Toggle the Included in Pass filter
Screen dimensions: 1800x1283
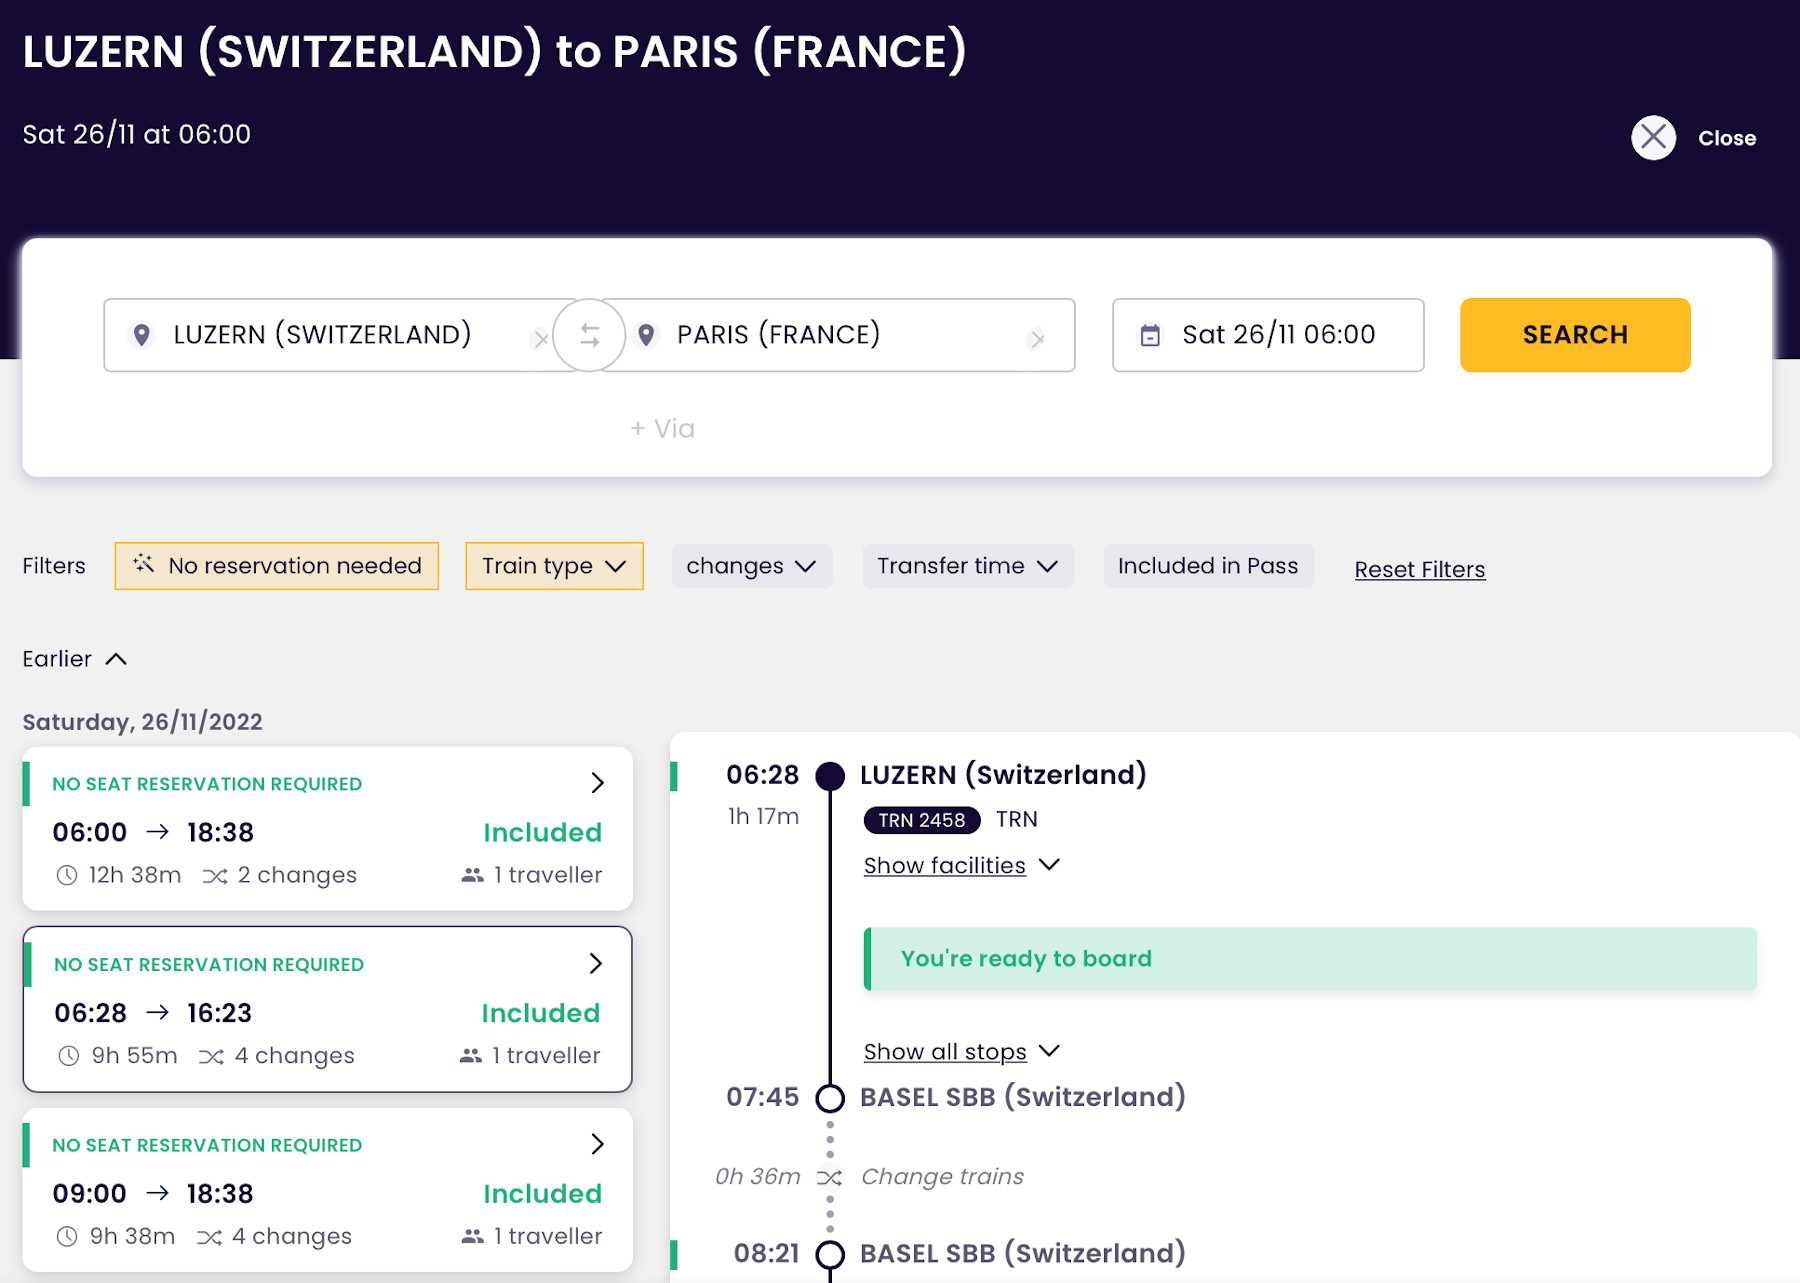click(x=1207, y=566)
